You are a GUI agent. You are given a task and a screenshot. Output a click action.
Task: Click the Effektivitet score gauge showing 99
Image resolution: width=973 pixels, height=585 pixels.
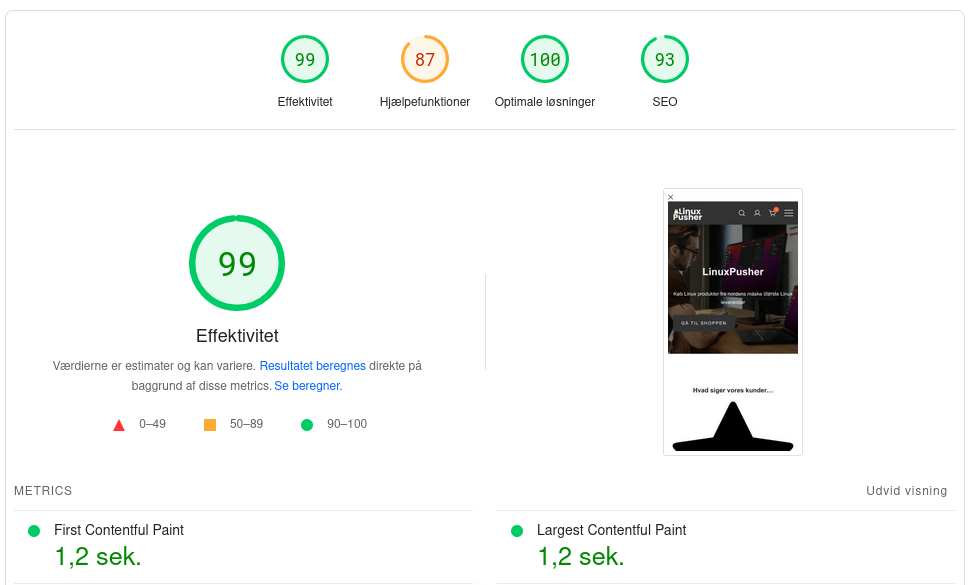pyautogui.click(x=304, y=60)
